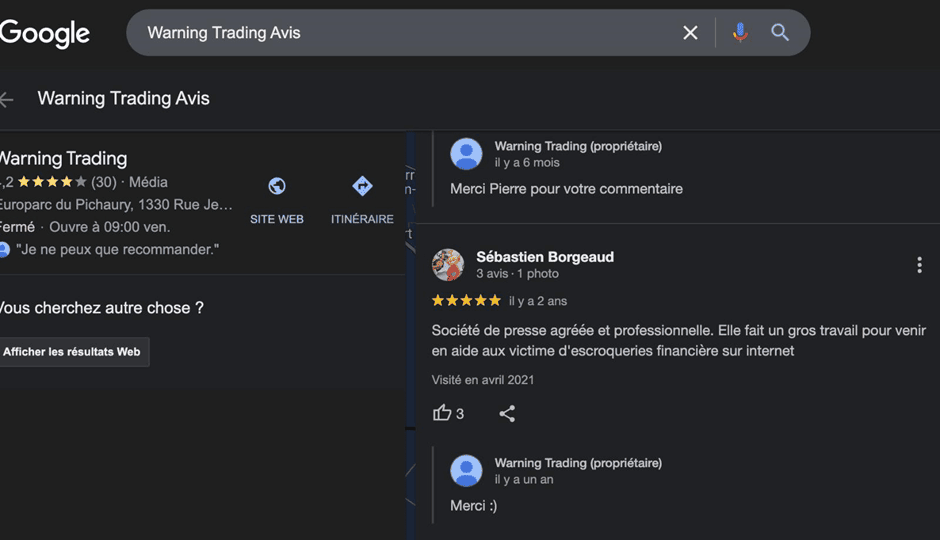Click the "Je ne peux que recommander." snippet
Image resolution: width=940 pixels, height=540 pixels.
pos(118,249)
